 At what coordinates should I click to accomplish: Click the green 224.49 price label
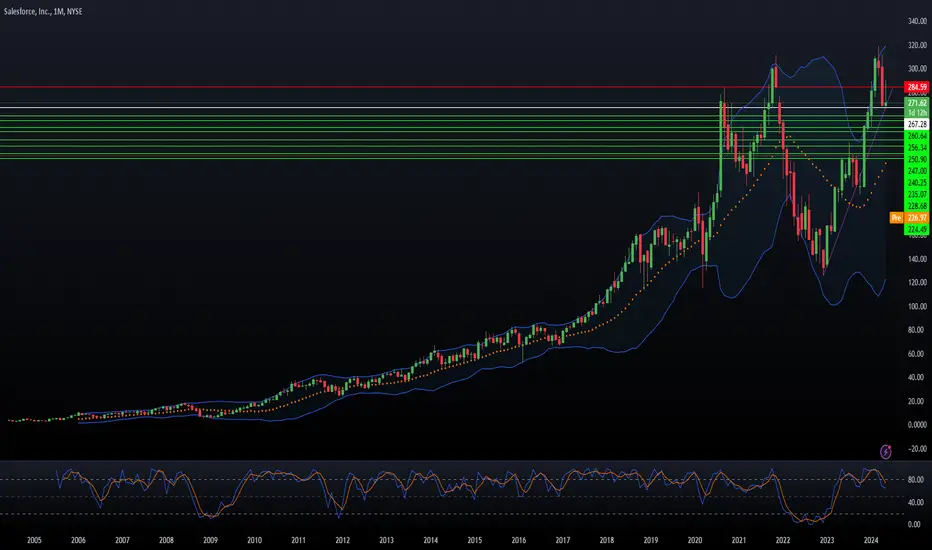coord(917,230)
